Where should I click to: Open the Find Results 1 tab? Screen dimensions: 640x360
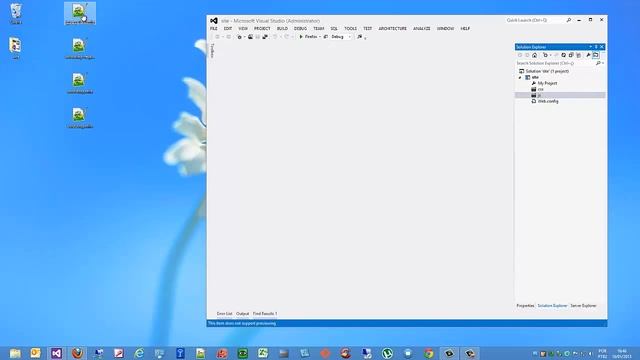pos(265,314)
